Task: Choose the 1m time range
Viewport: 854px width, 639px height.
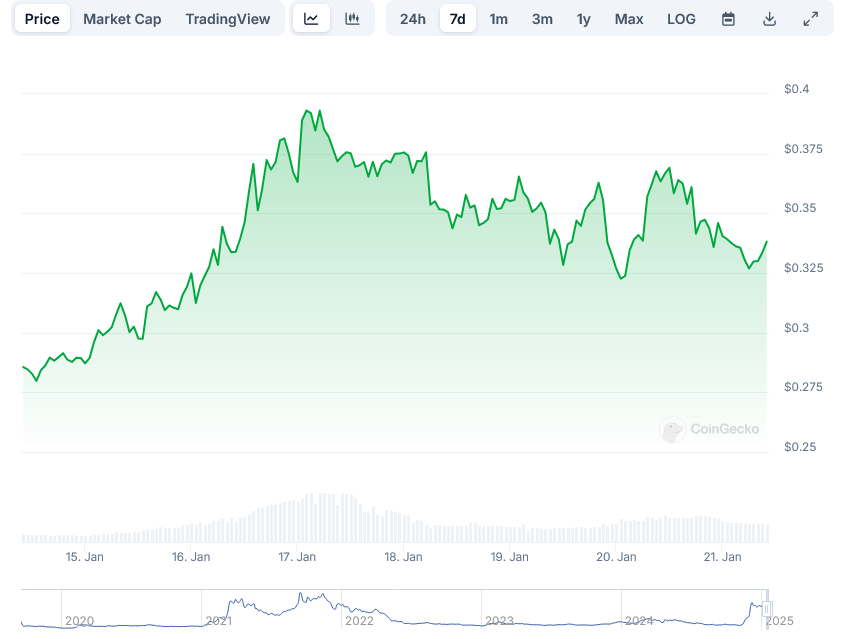Action: 498,19
